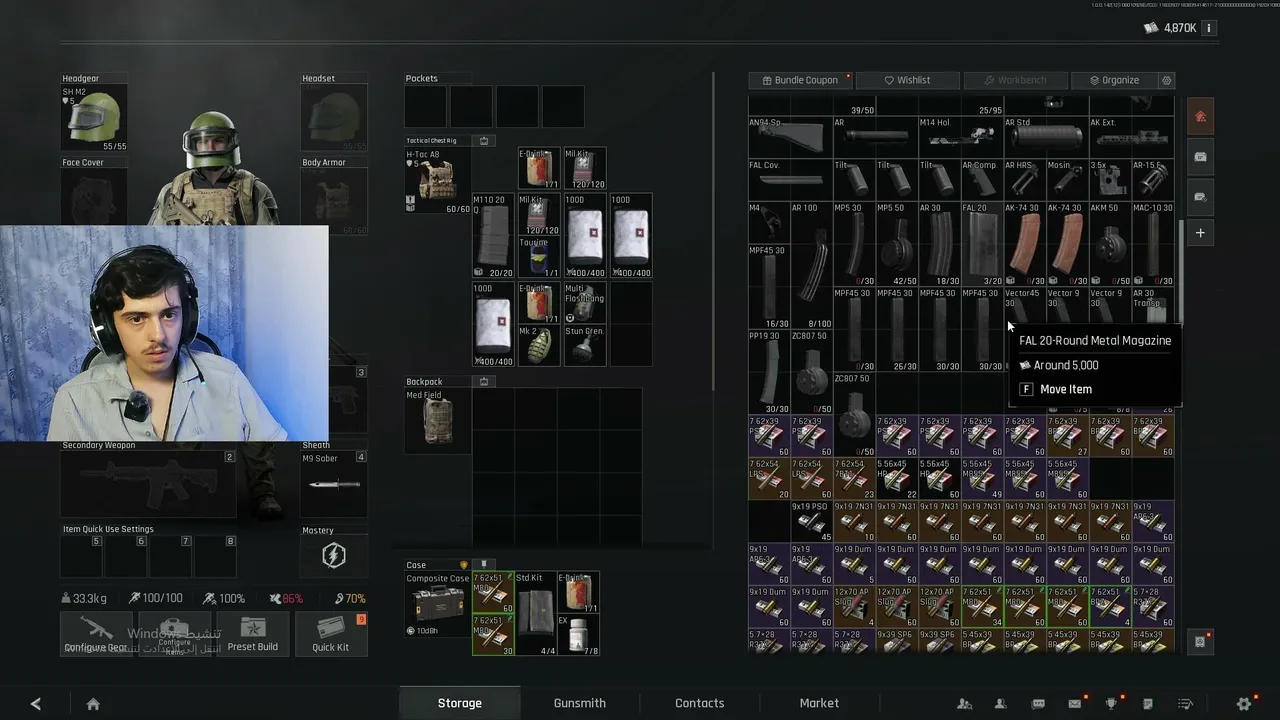Open the friends profile icon
The image size is (1280, 720).
click(1000, 704)
